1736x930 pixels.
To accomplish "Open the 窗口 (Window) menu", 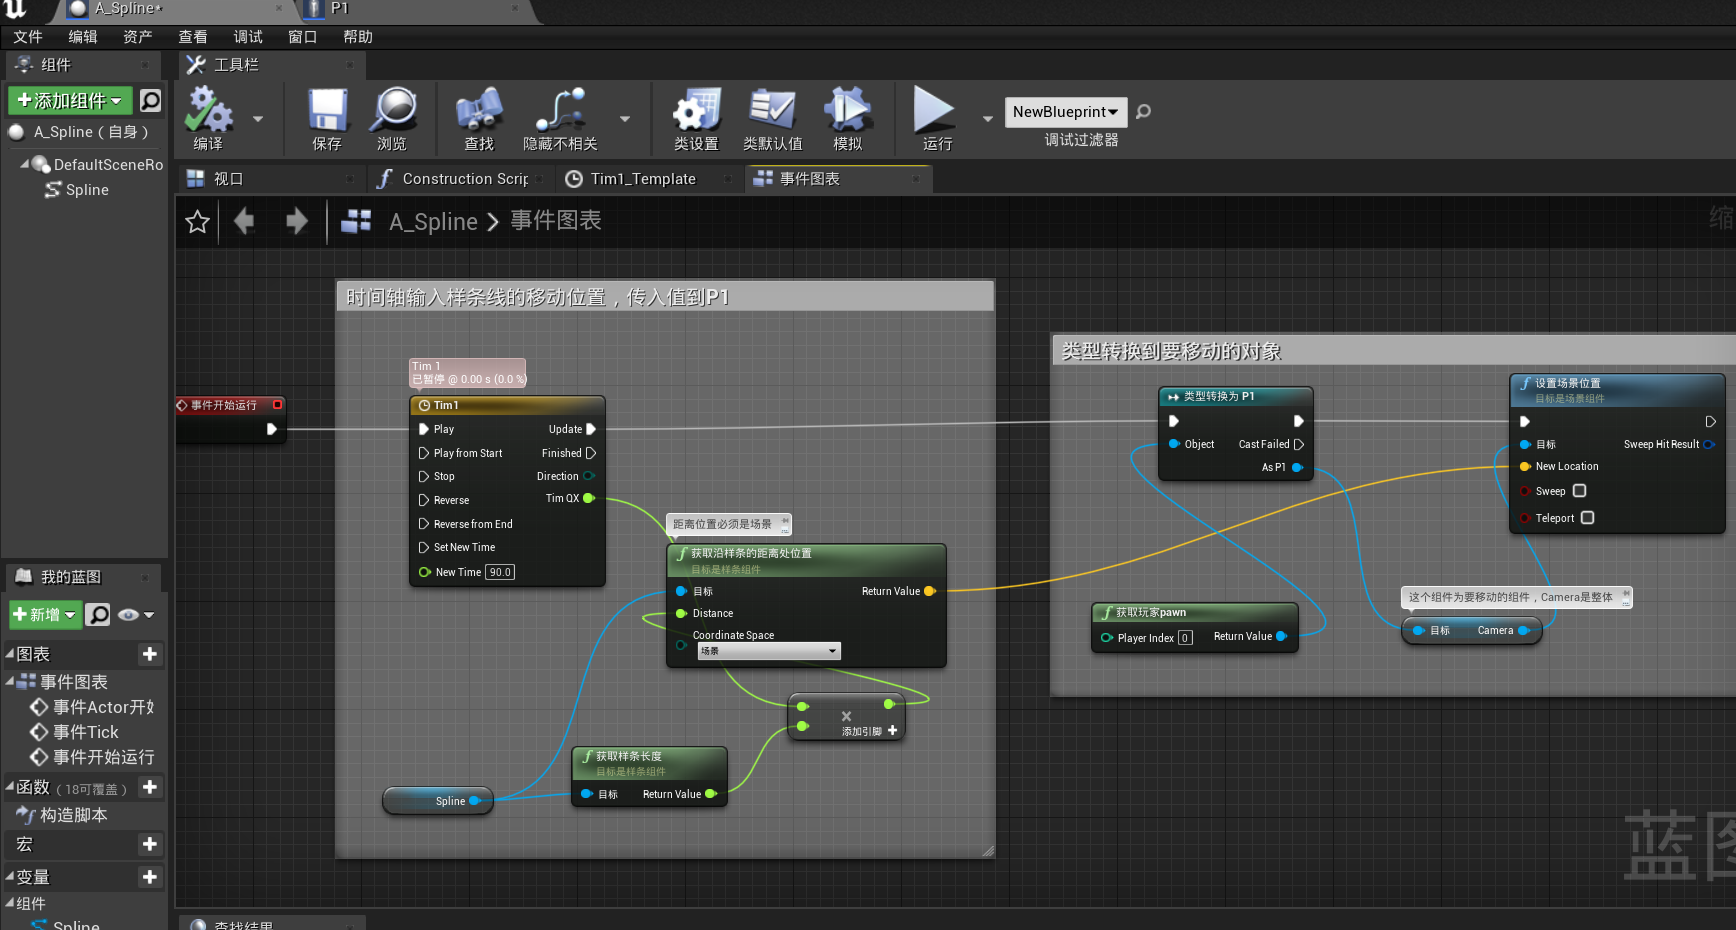I will [303, 37].
